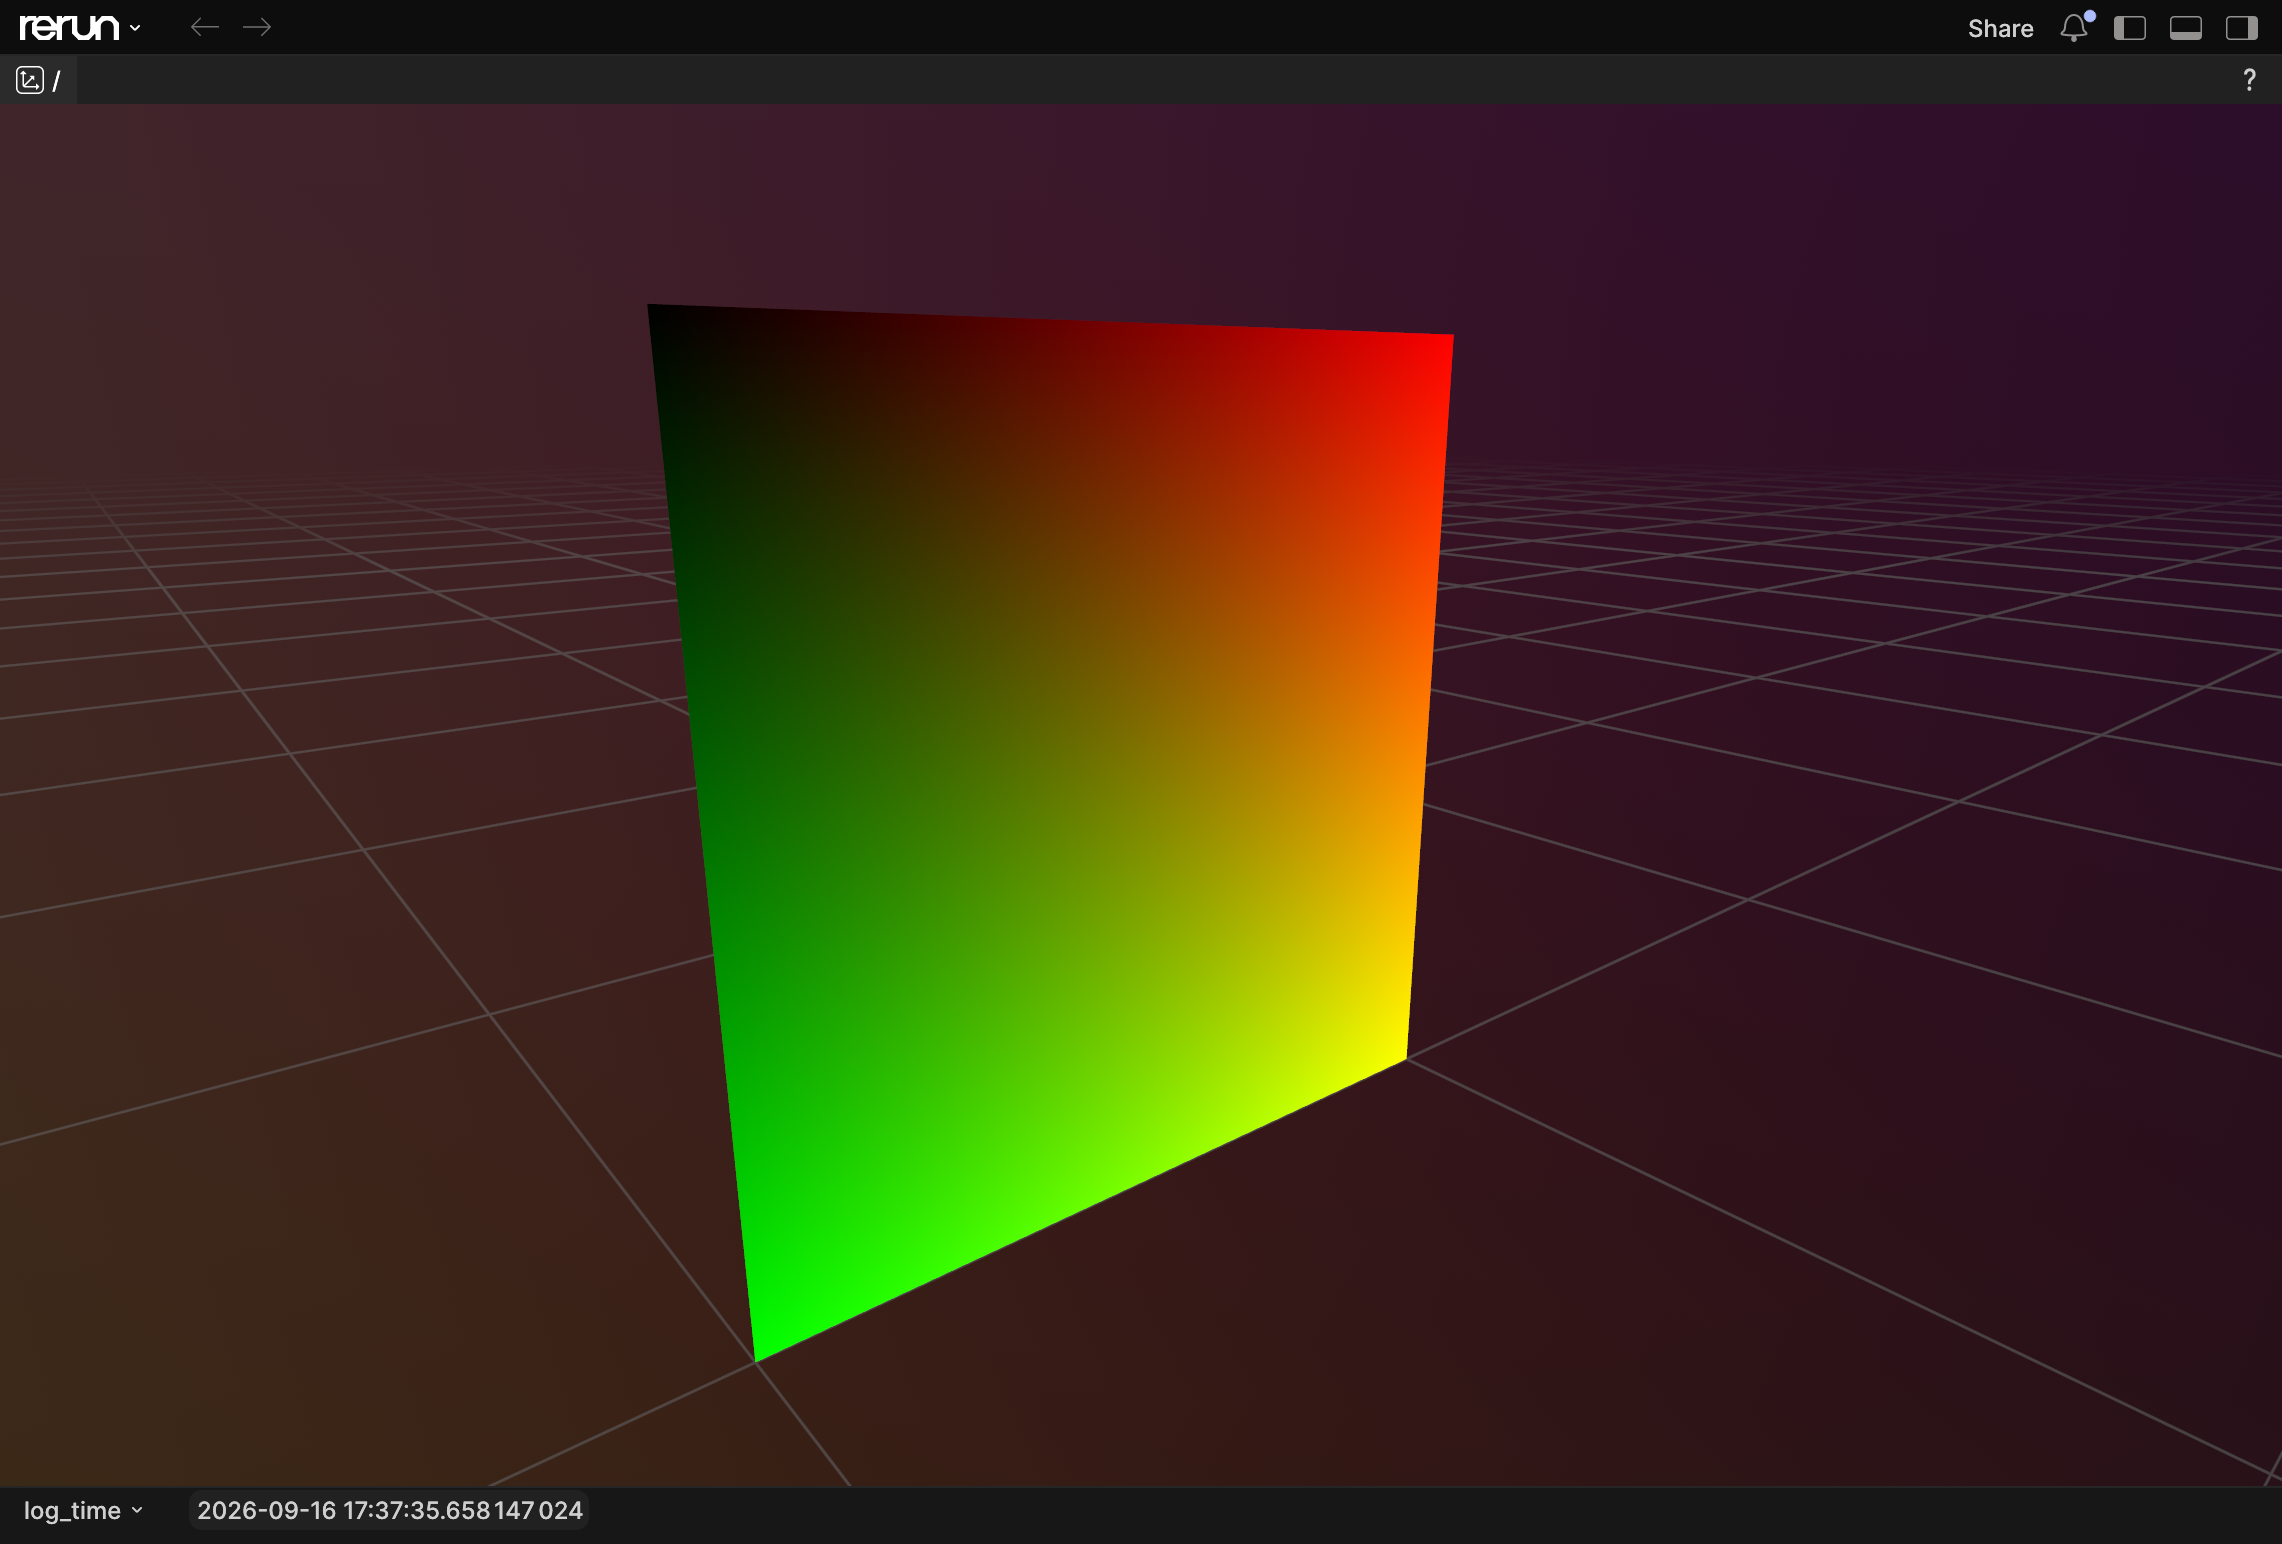Toggle the right selection panel
The height and width of the screenshot is (1544, 2282).
coord(2242,28)
